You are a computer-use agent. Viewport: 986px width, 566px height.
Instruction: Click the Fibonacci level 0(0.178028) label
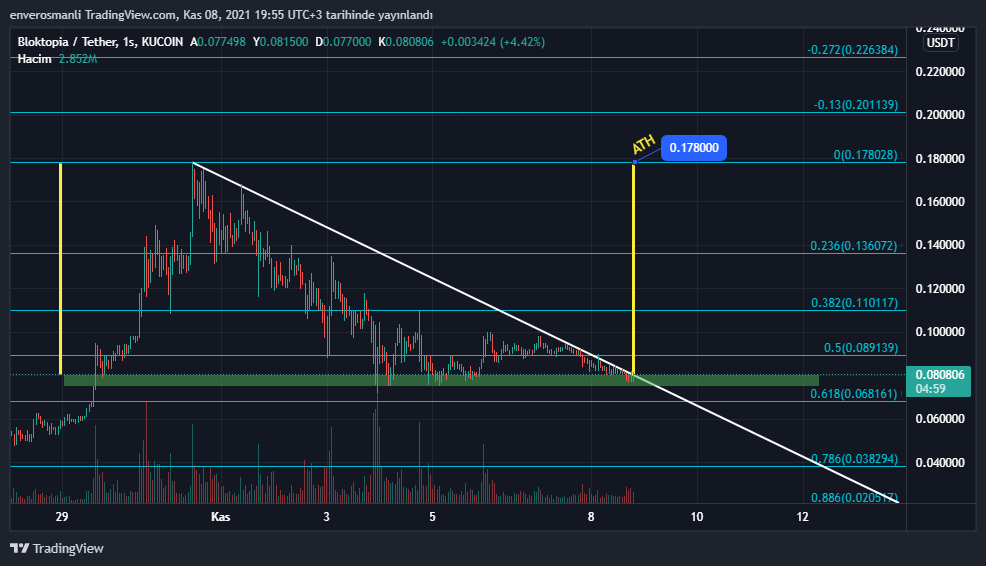tap(865, 155)
